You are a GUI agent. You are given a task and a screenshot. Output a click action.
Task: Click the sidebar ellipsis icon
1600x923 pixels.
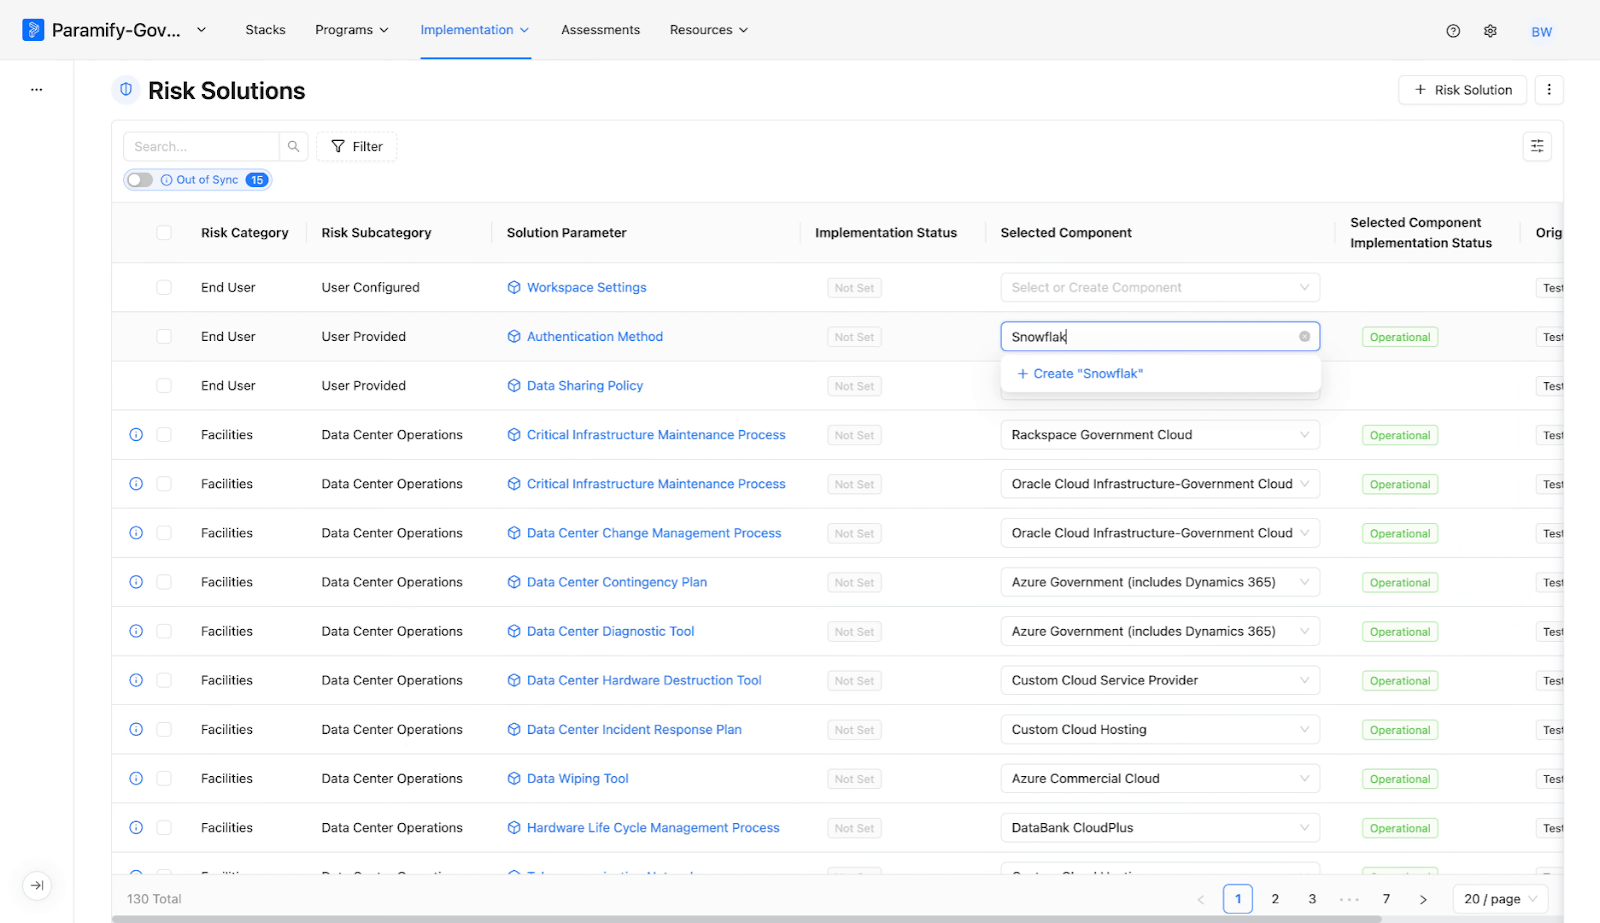coord(37,89)
